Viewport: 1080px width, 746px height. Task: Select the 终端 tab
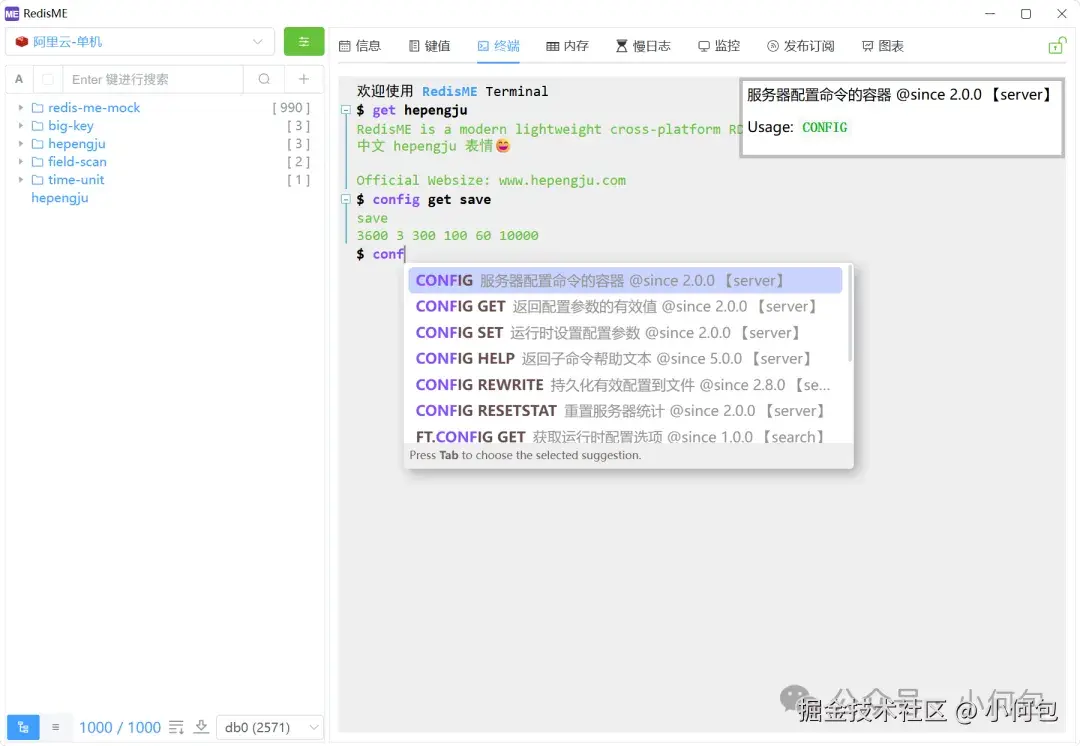(x=499, y=46)
